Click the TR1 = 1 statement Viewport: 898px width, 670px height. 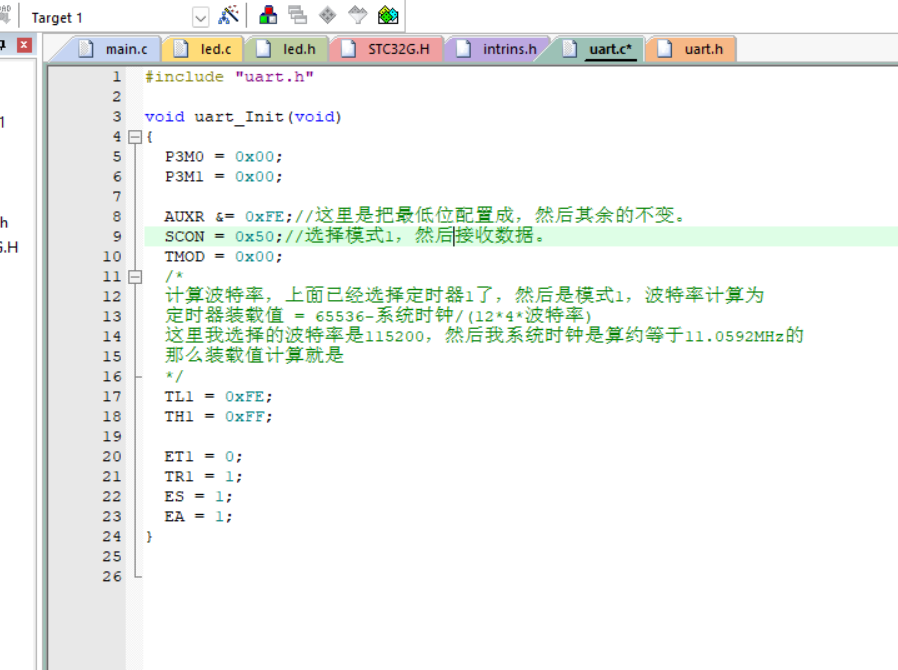coord(204,477)
